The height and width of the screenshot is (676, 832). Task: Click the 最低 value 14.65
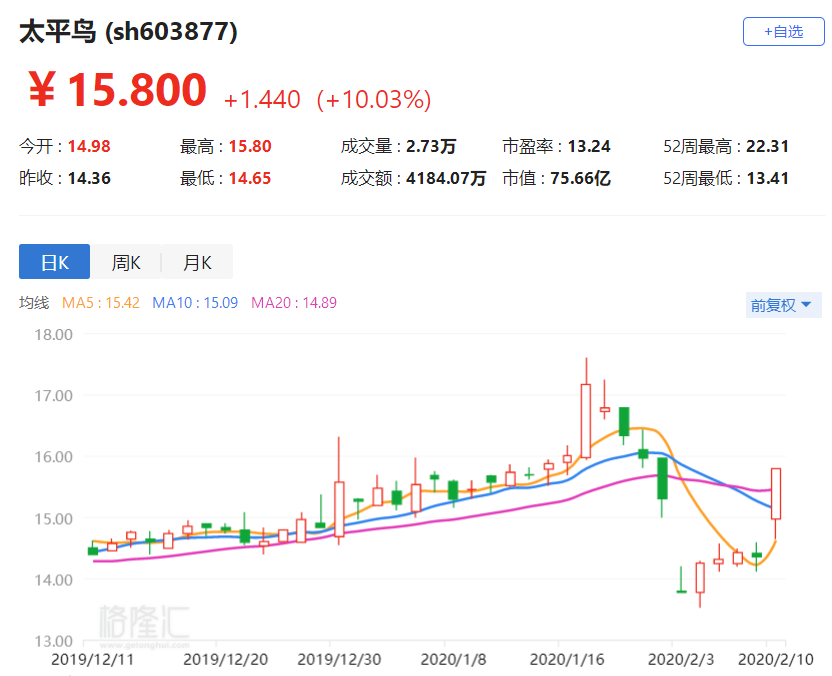250,178
